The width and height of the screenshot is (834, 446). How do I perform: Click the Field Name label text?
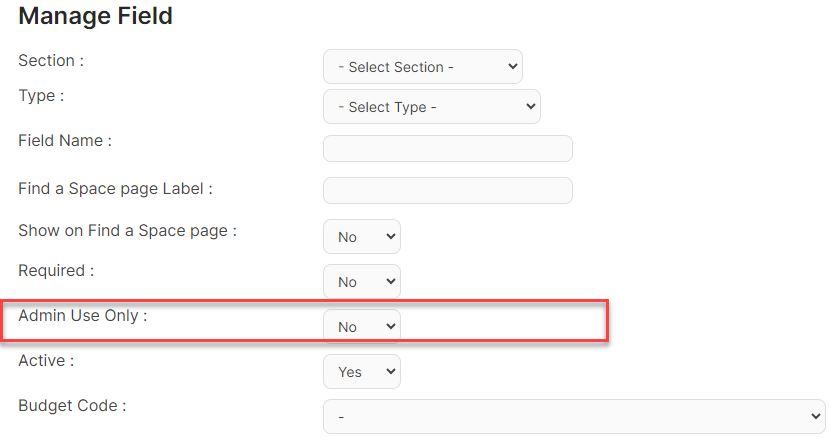point(65,140)
